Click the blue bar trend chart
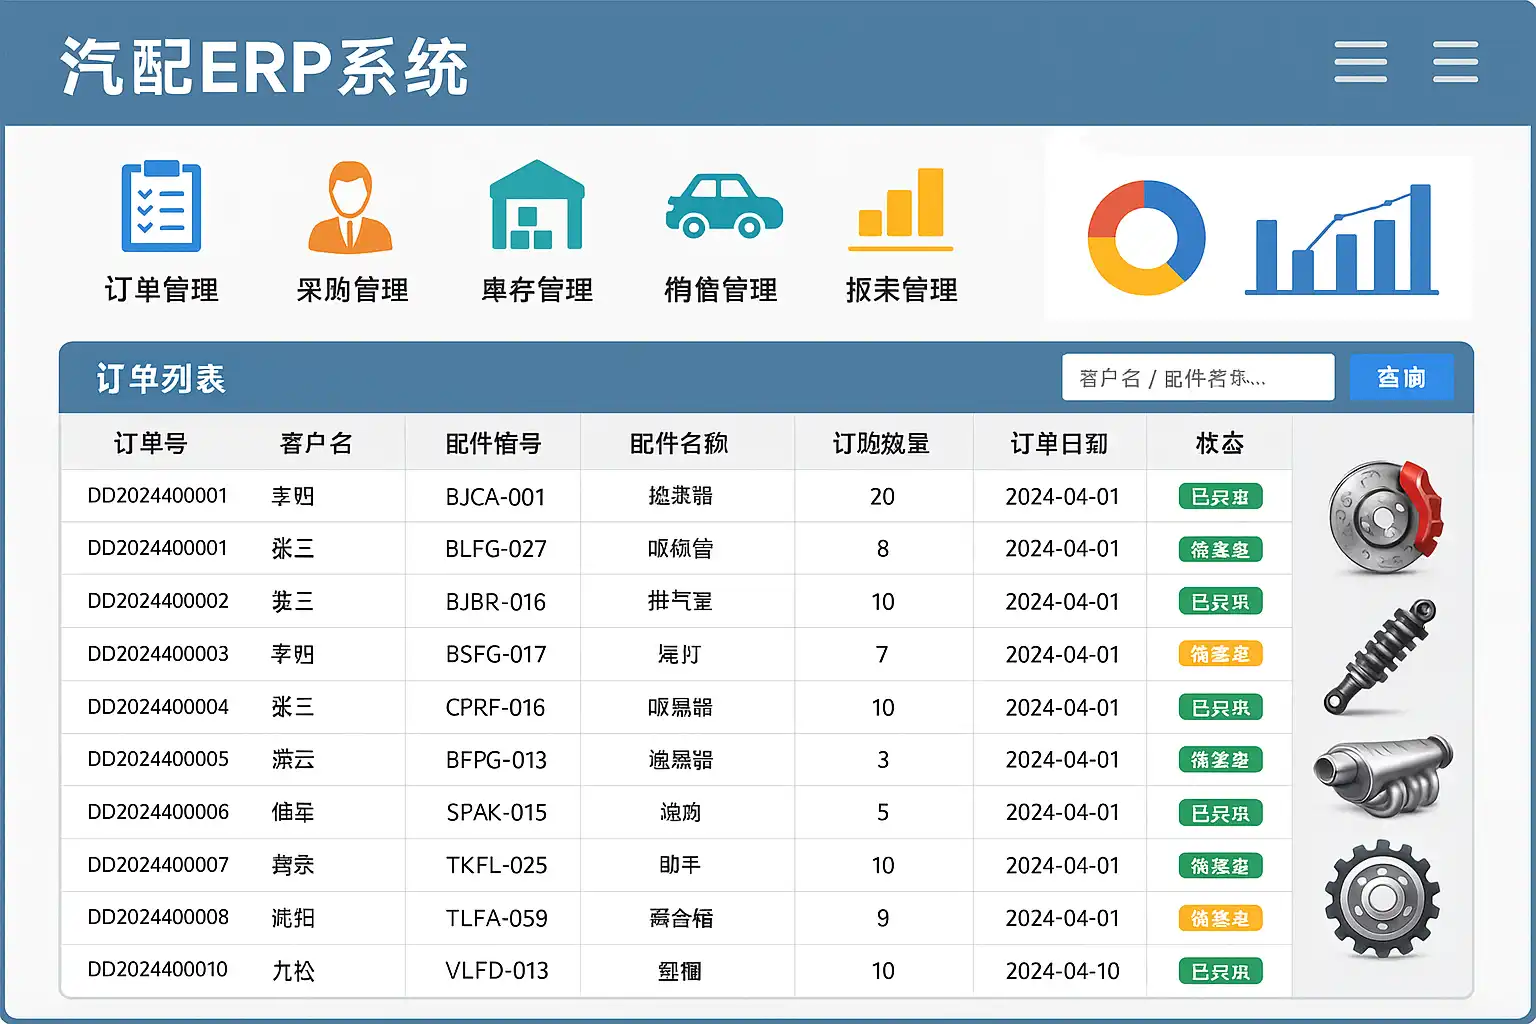This screenshot has height=1024, width=1536. click(x=1341, y=240)
